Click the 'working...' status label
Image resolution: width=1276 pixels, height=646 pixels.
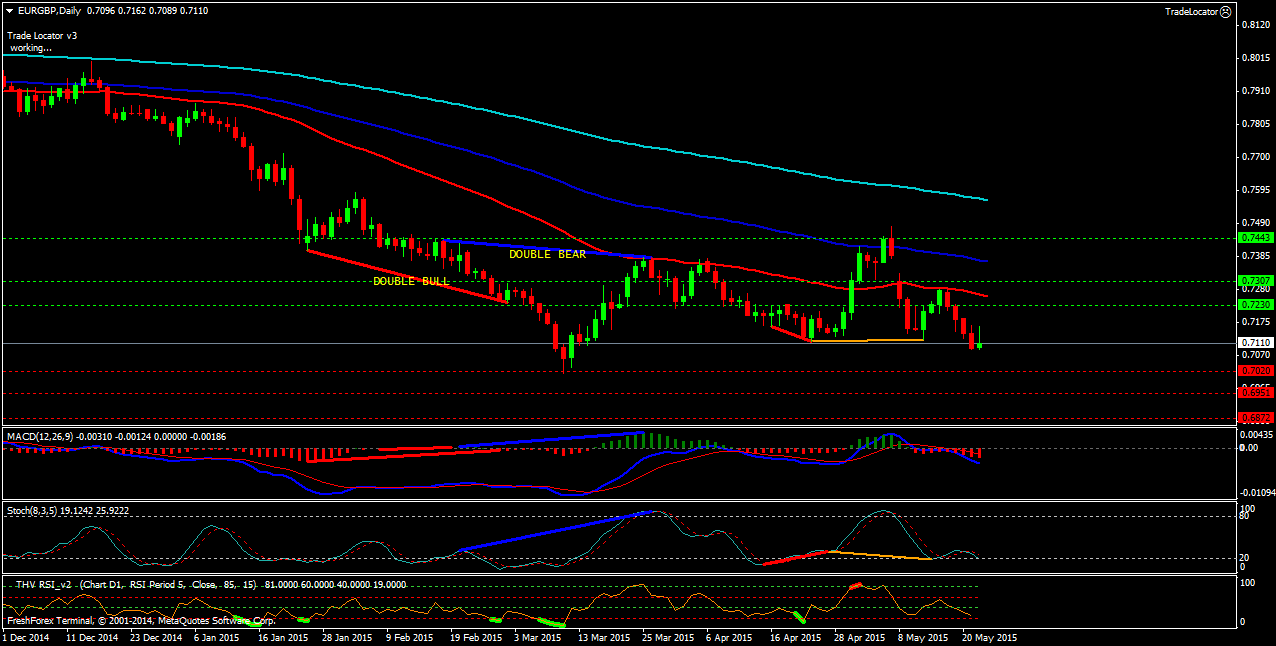(30, 47)
